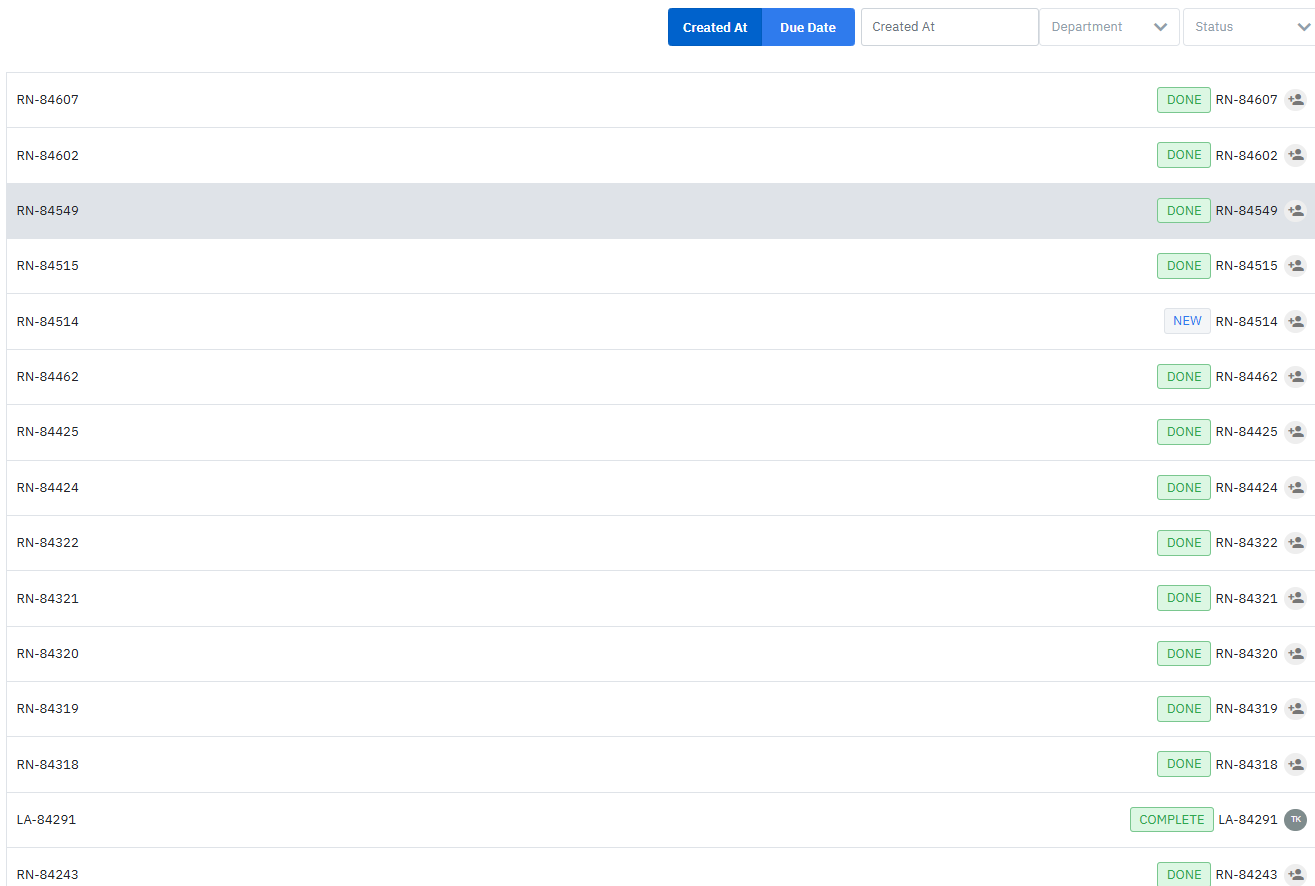This screenshot has width=1315, height=886.
Task: Click the NEW status badge on RN-84514
Action: tap(1187, 321)
